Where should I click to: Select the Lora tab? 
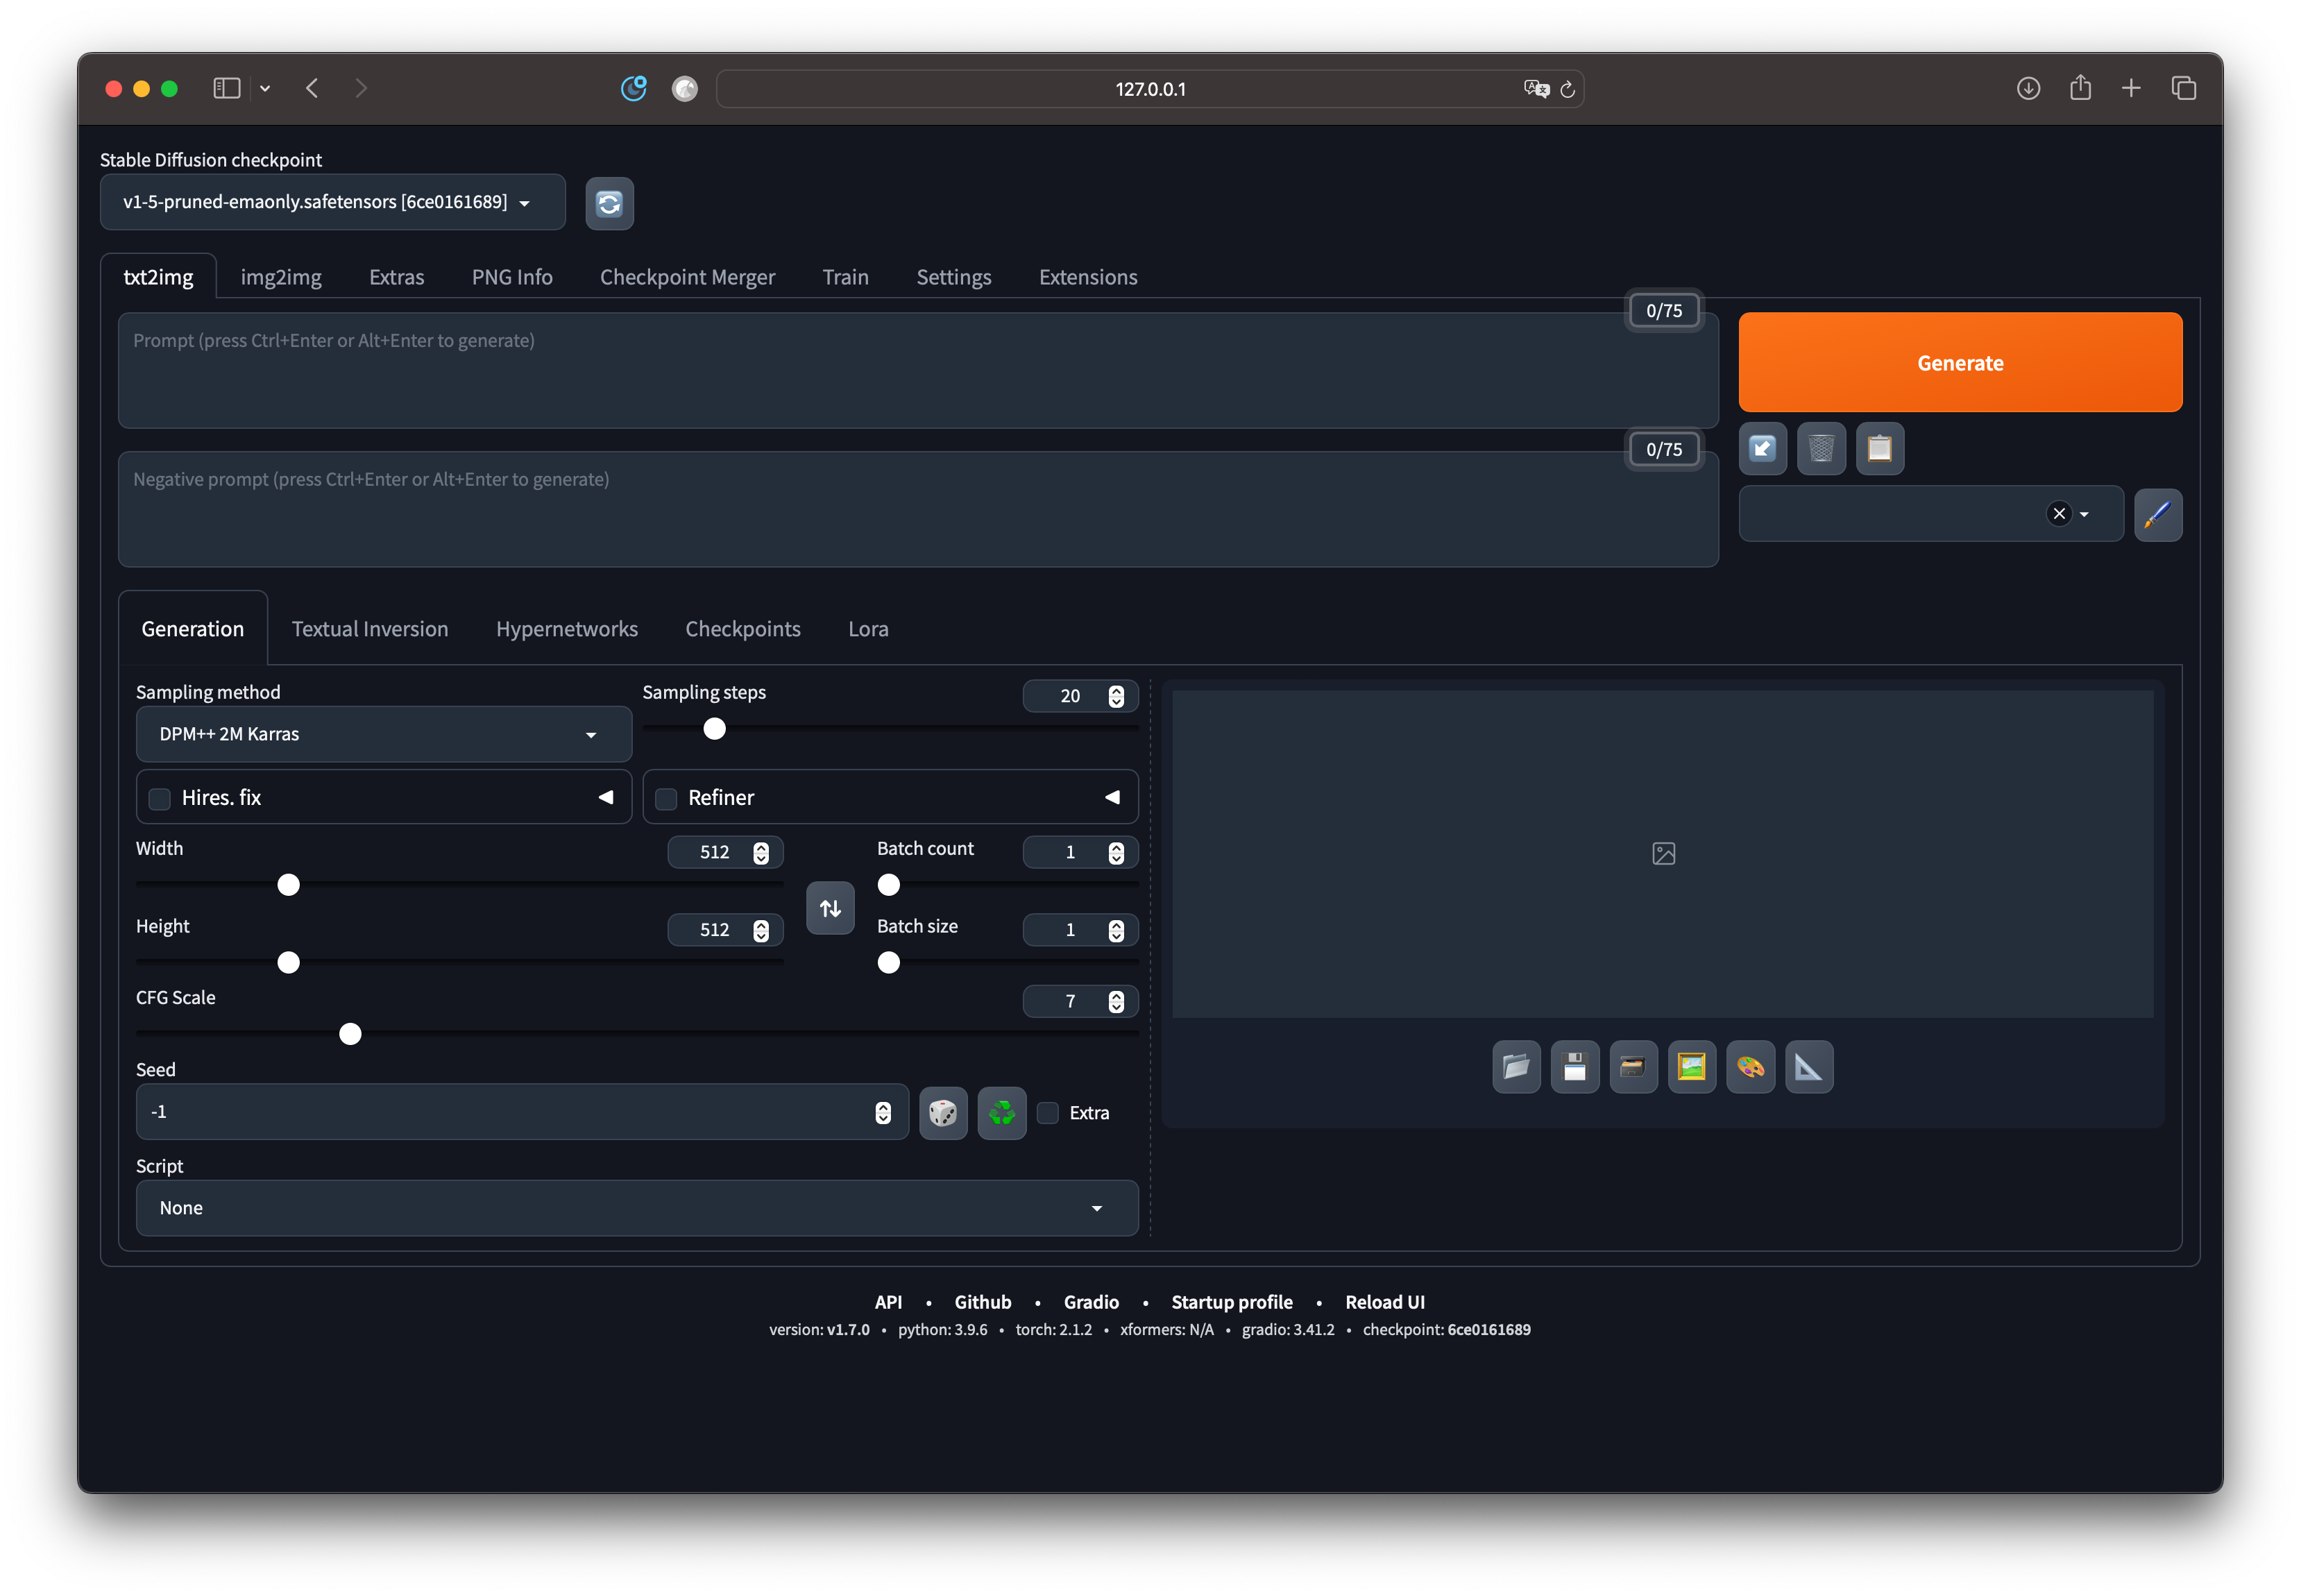pos(868,629)
